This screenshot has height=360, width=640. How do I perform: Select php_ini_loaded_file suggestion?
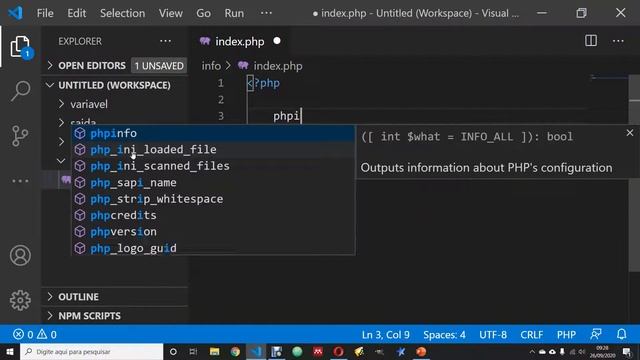point(214,150)
